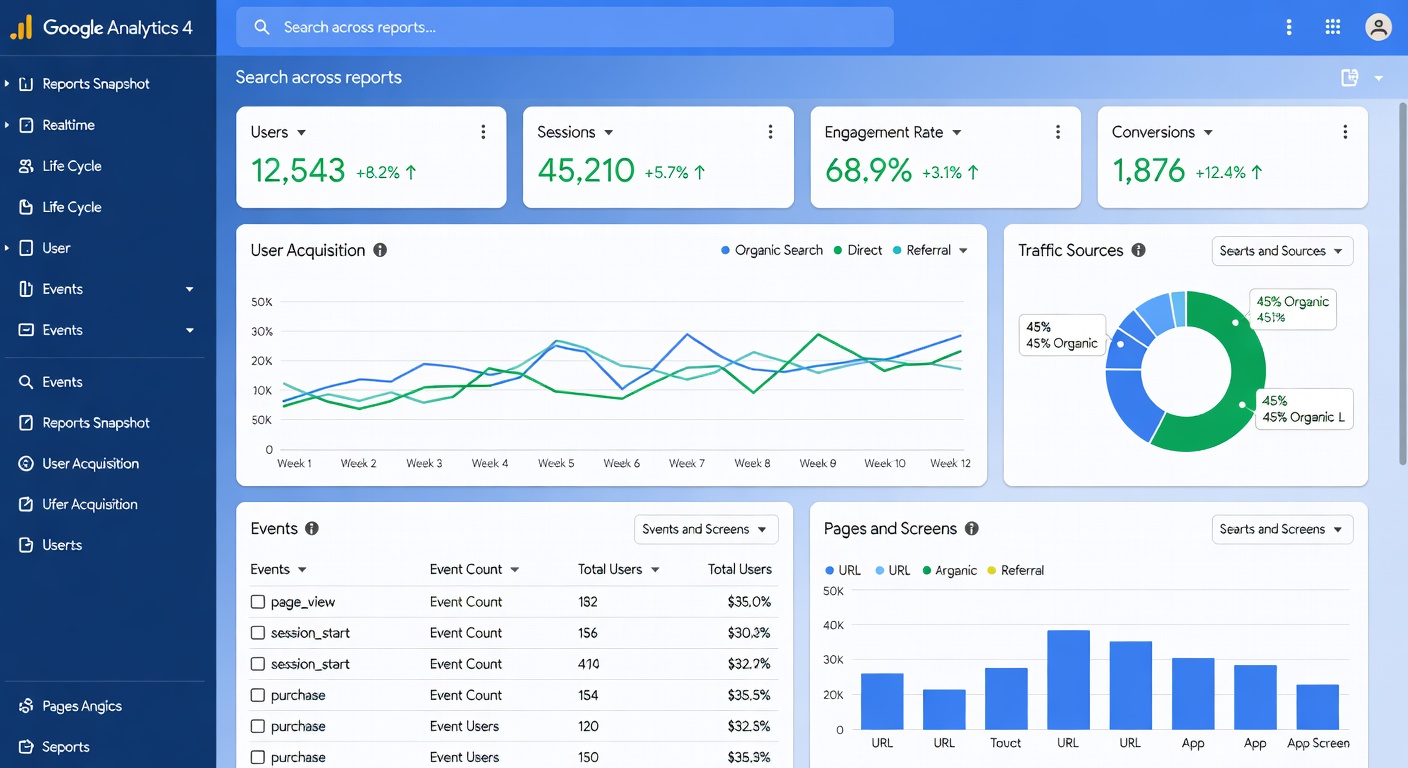Click the search across reports field
Image resolution: width=1408 pixels, height=768 pixels.
(x=563, y=27)
